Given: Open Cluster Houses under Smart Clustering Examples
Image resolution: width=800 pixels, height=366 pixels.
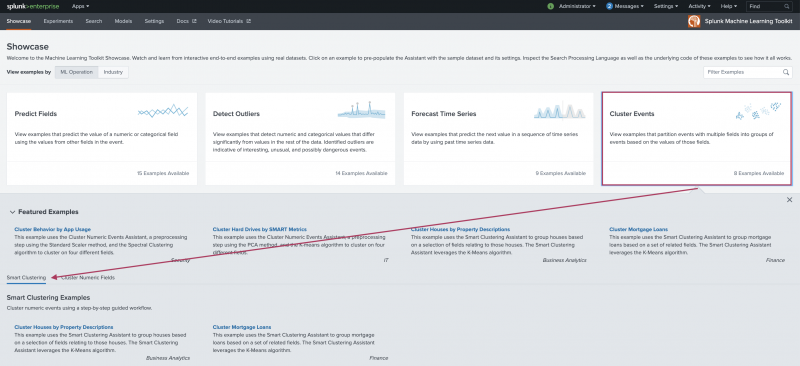Looking at the screenshot, I should tap(64, 327).
